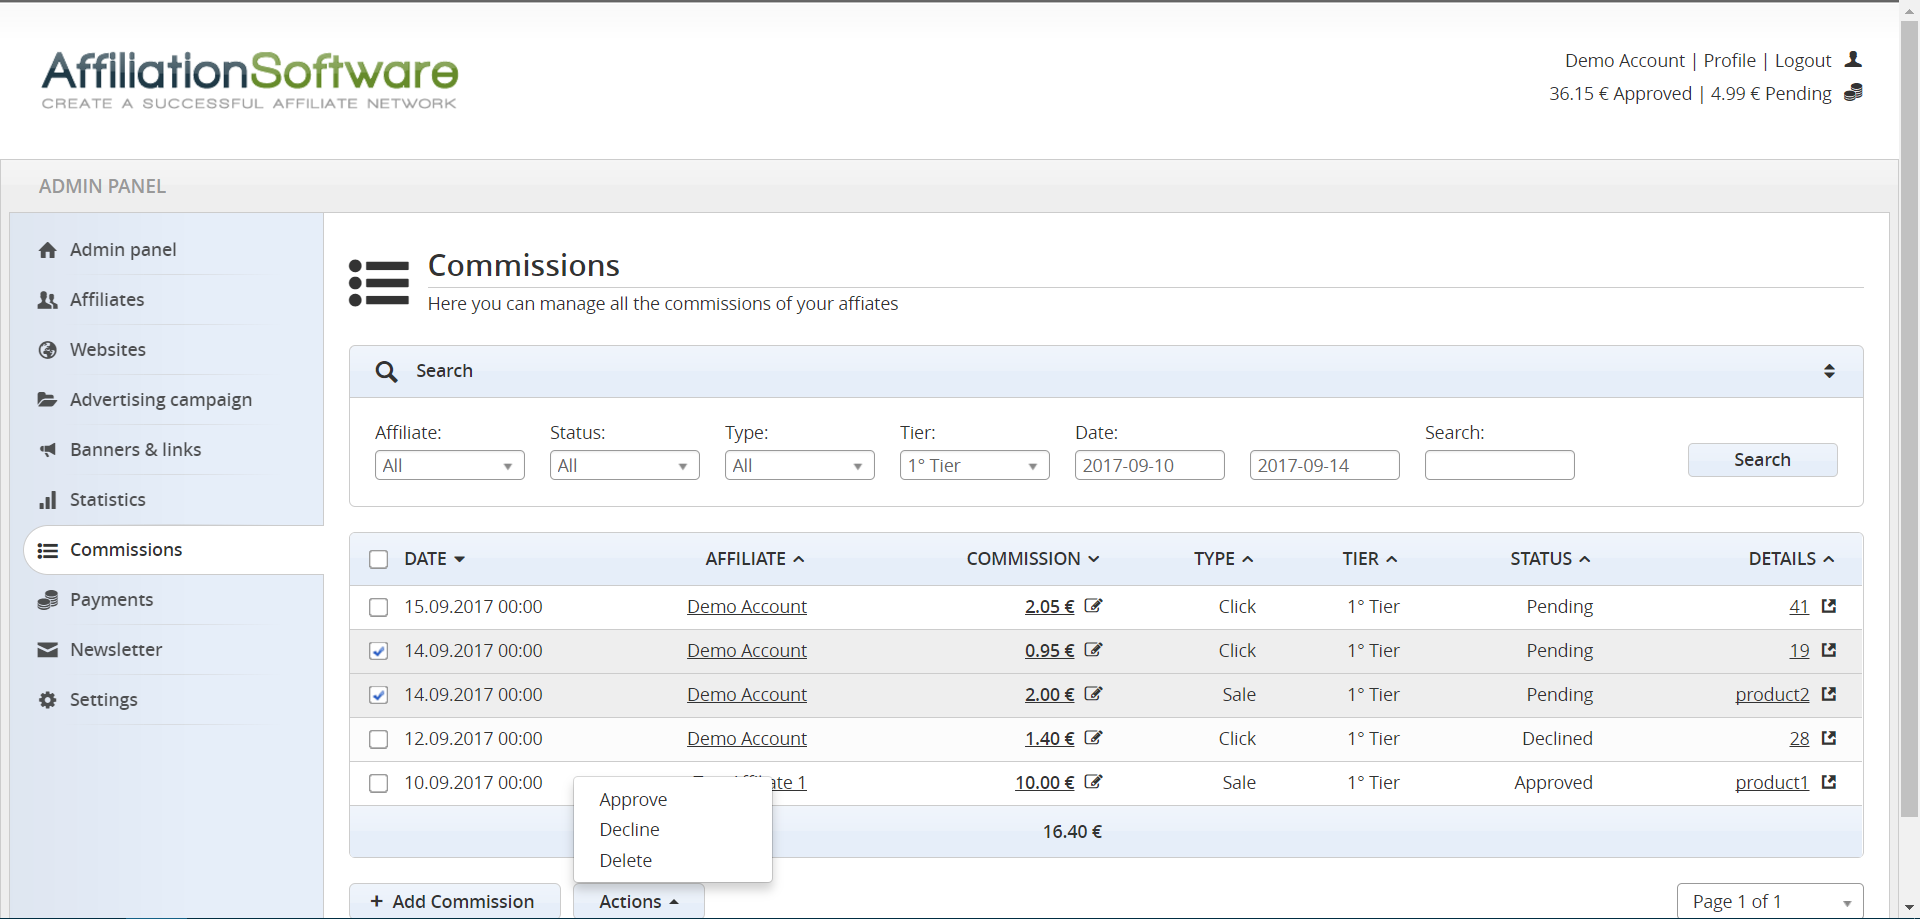Click the folder icon for Advertising campaign

point(47,400)
